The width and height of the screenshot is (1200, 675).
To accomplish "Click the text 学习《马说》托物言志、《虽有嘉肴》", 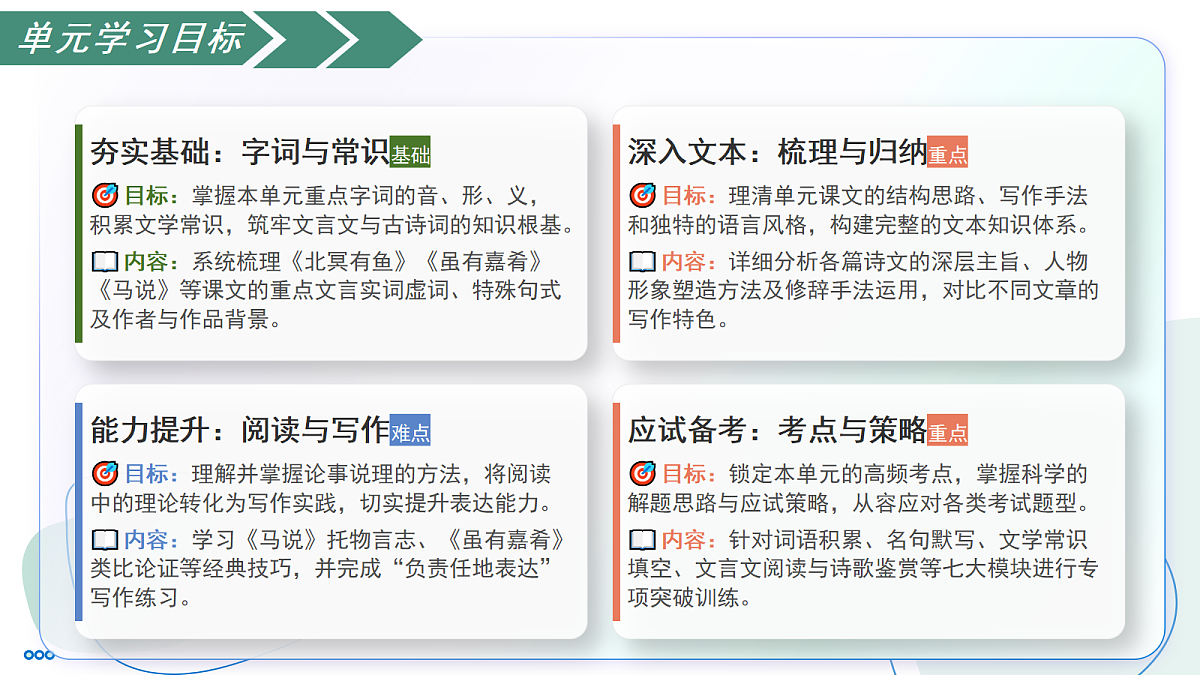I will tap(380, 541).
